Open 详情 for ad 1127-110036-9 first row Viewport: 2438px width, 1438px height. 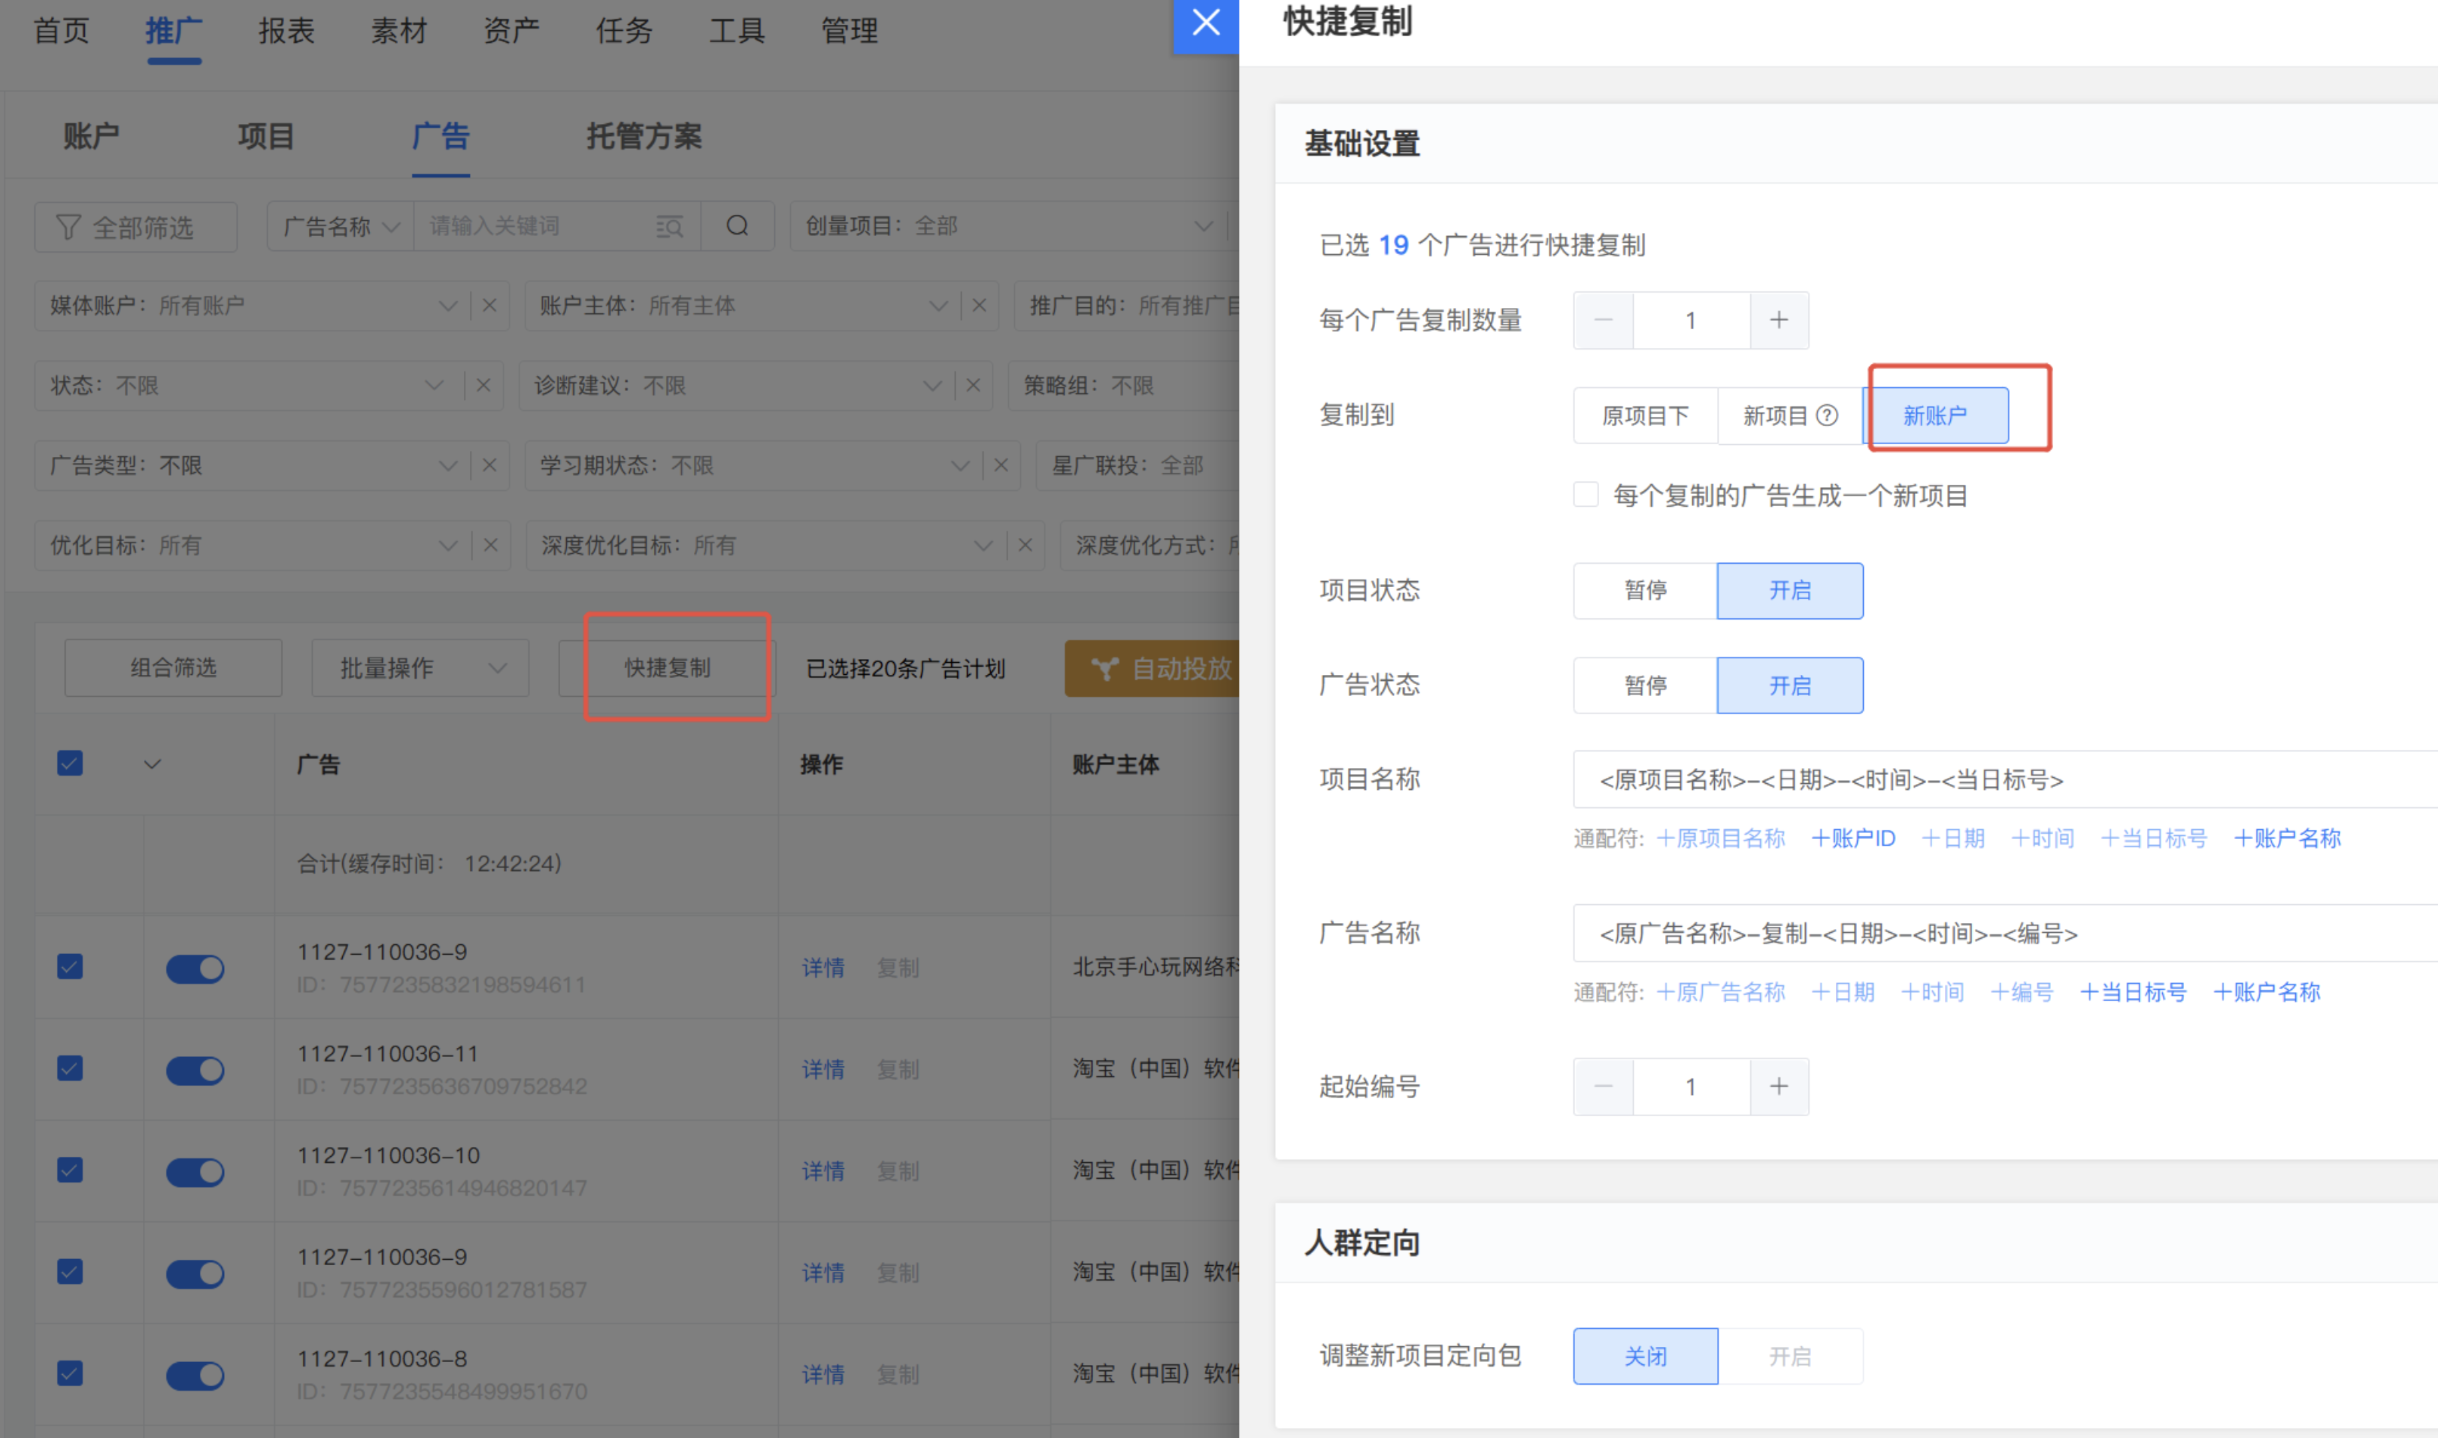823,967
